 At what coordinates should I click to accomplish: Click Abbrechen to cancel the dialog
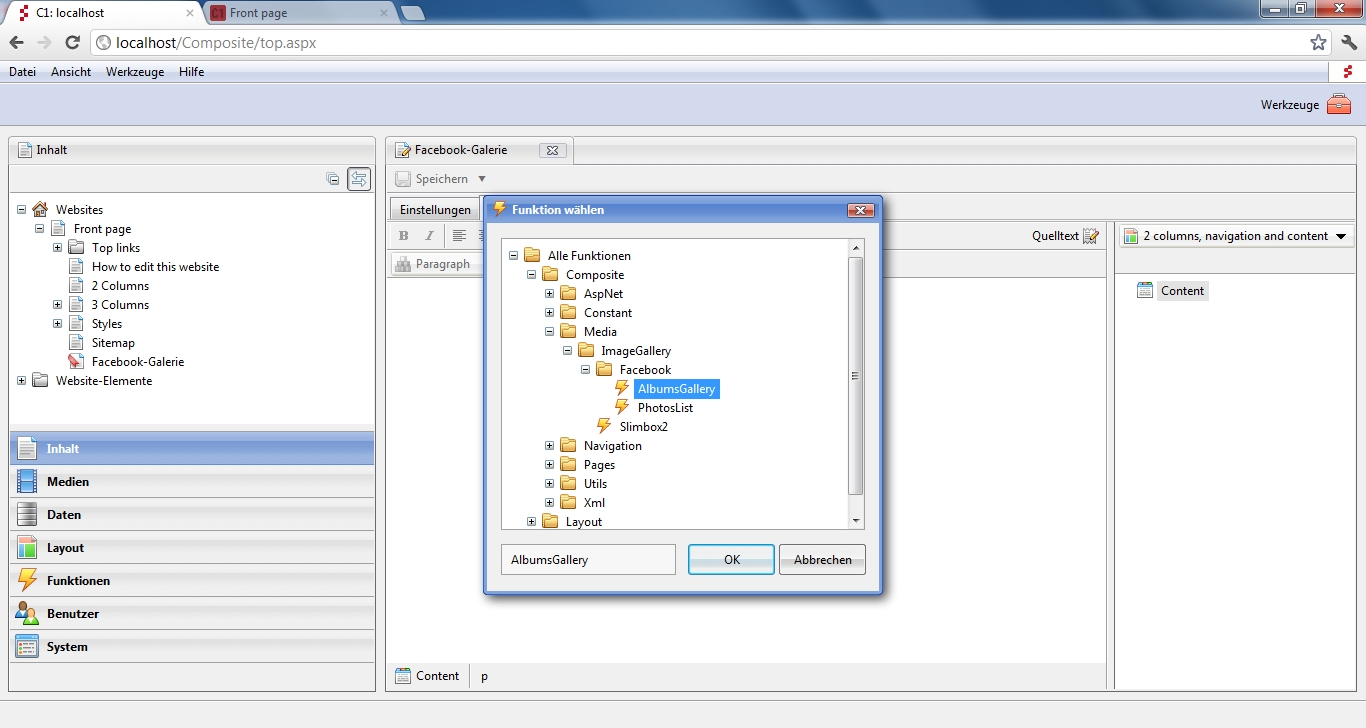pos(822,560)
